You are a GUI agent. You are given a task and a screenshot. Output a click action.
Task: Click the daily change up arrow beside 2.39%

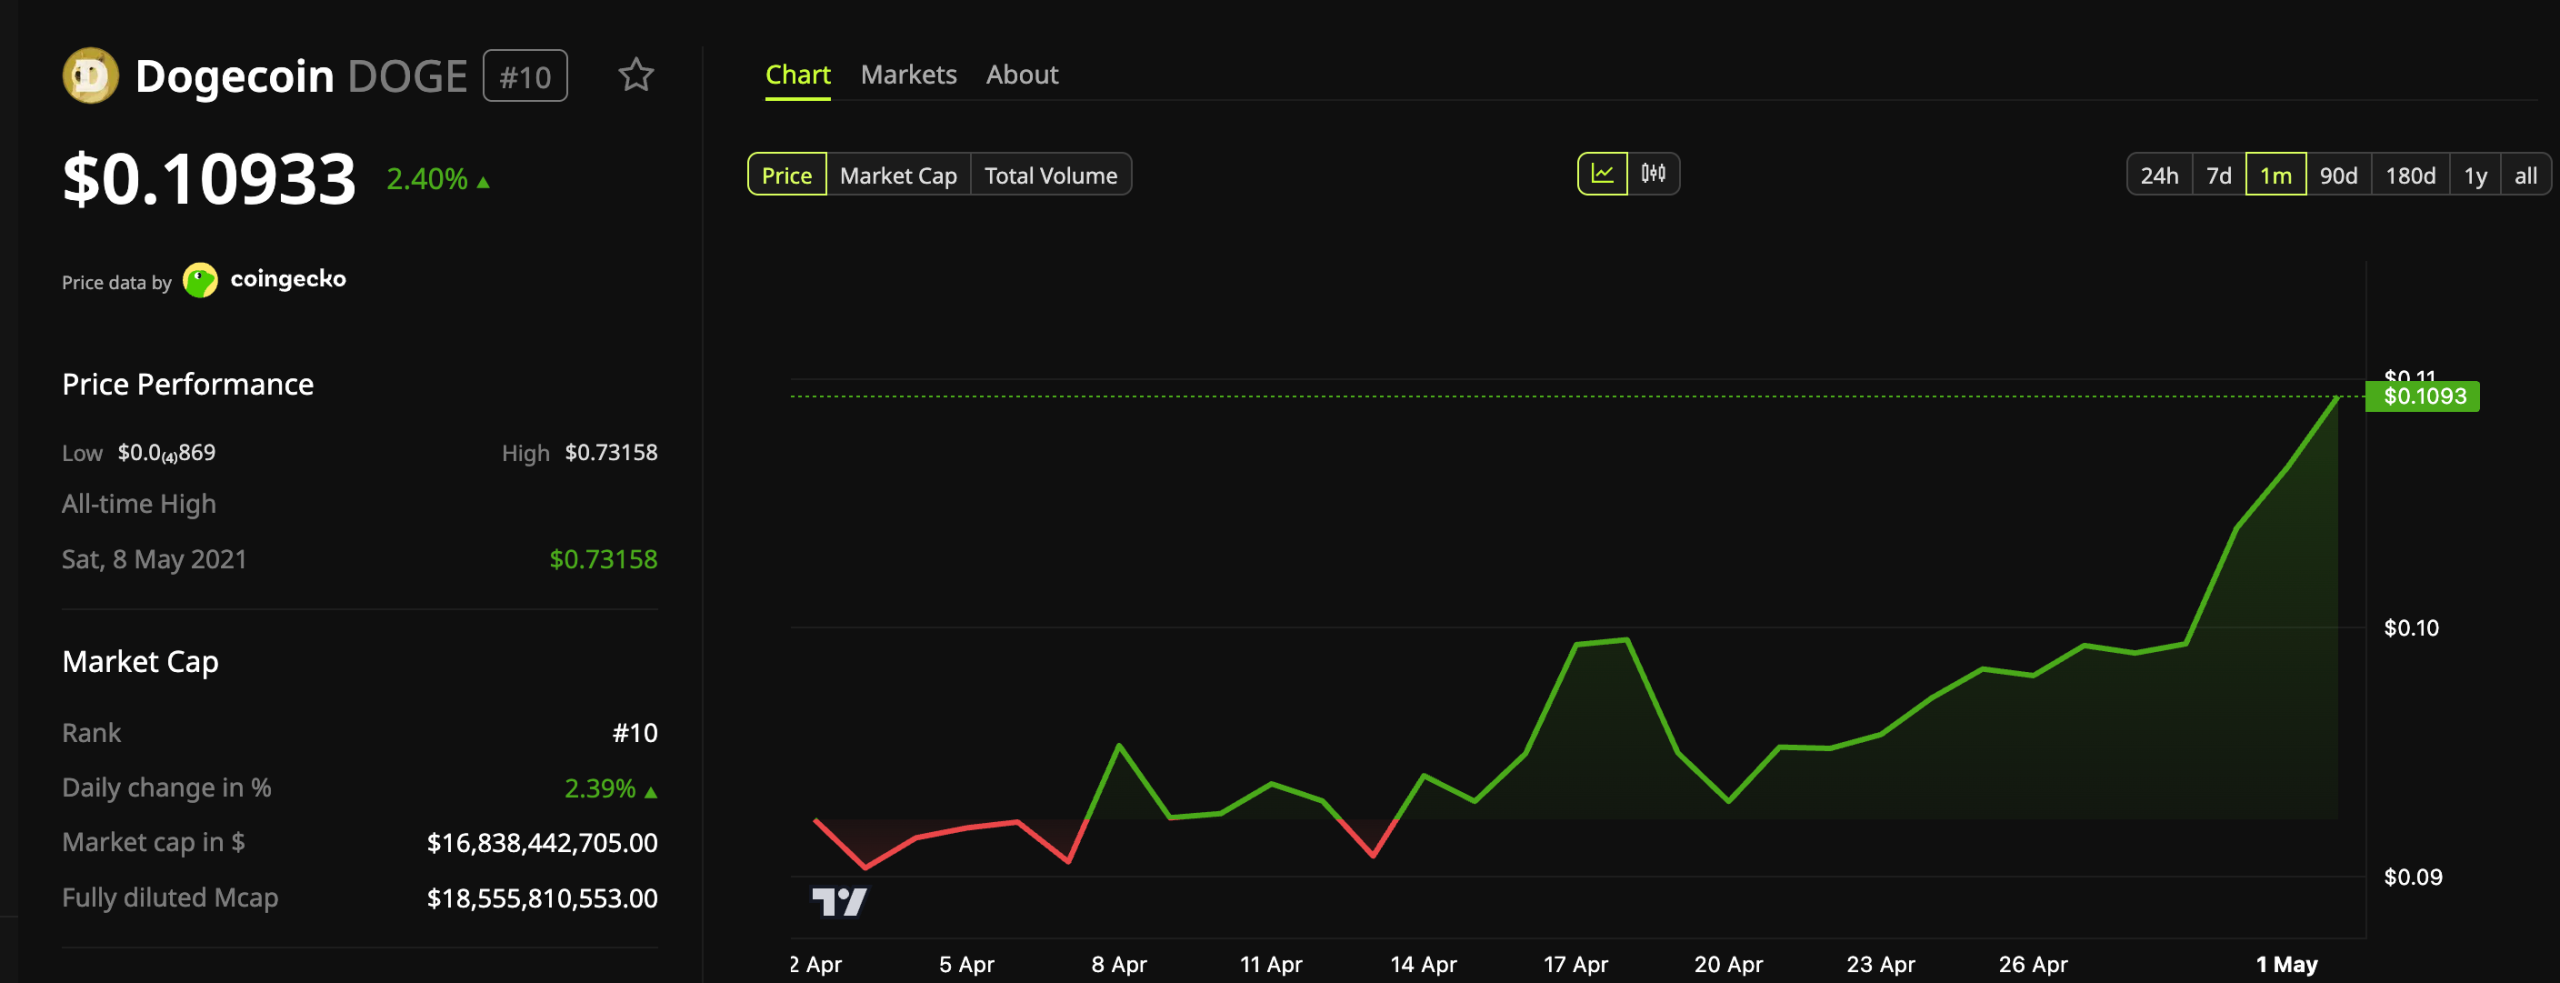(651, 792)
